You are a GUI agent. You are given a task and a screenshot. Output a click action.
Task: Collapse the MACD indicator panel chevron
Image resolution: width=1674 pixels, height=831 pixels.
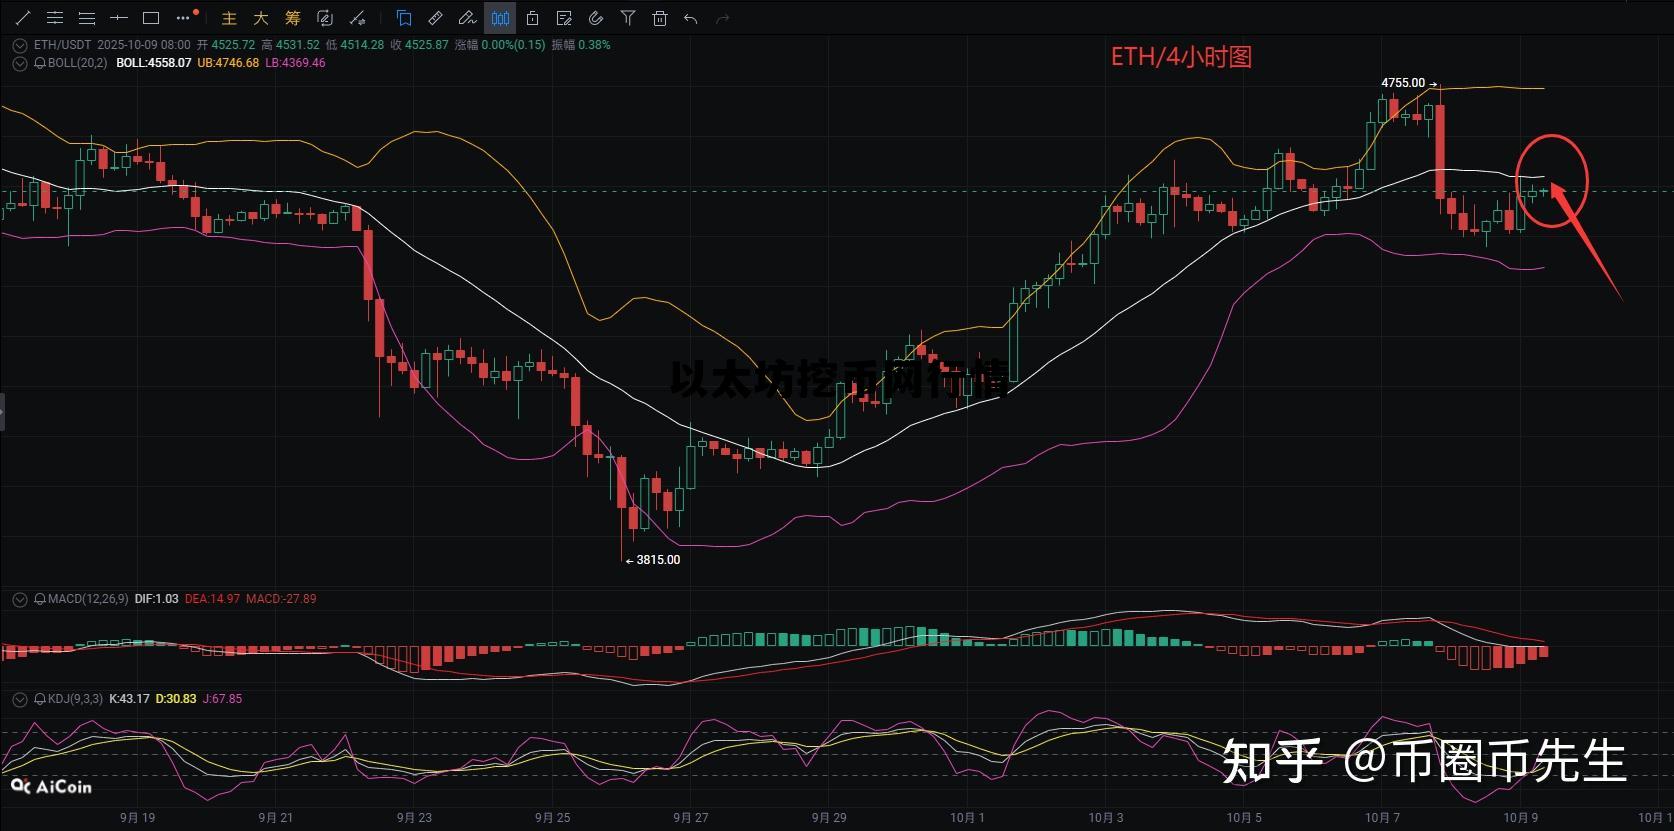click(19, 599)
